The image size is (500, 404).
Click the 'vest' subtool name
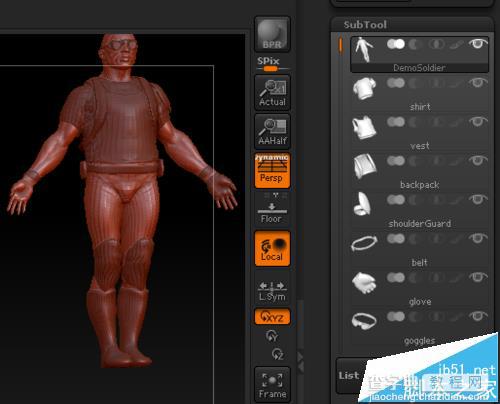pyautogui.click(x=420, y=146)
